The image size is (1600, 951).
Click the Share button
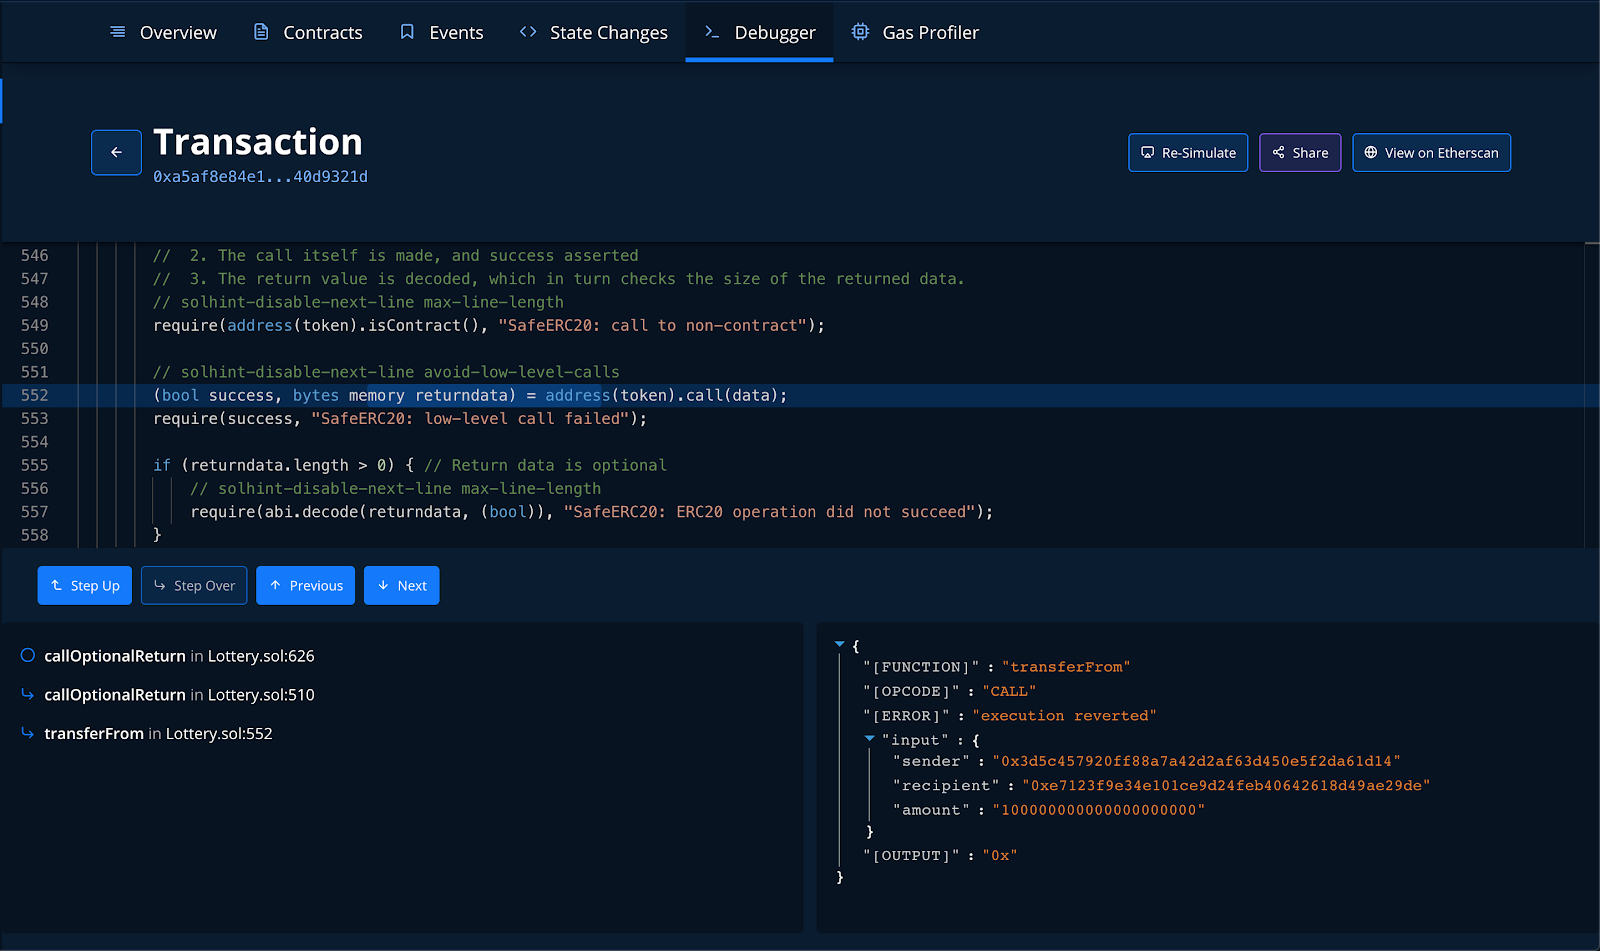[x=1300, y=153]
